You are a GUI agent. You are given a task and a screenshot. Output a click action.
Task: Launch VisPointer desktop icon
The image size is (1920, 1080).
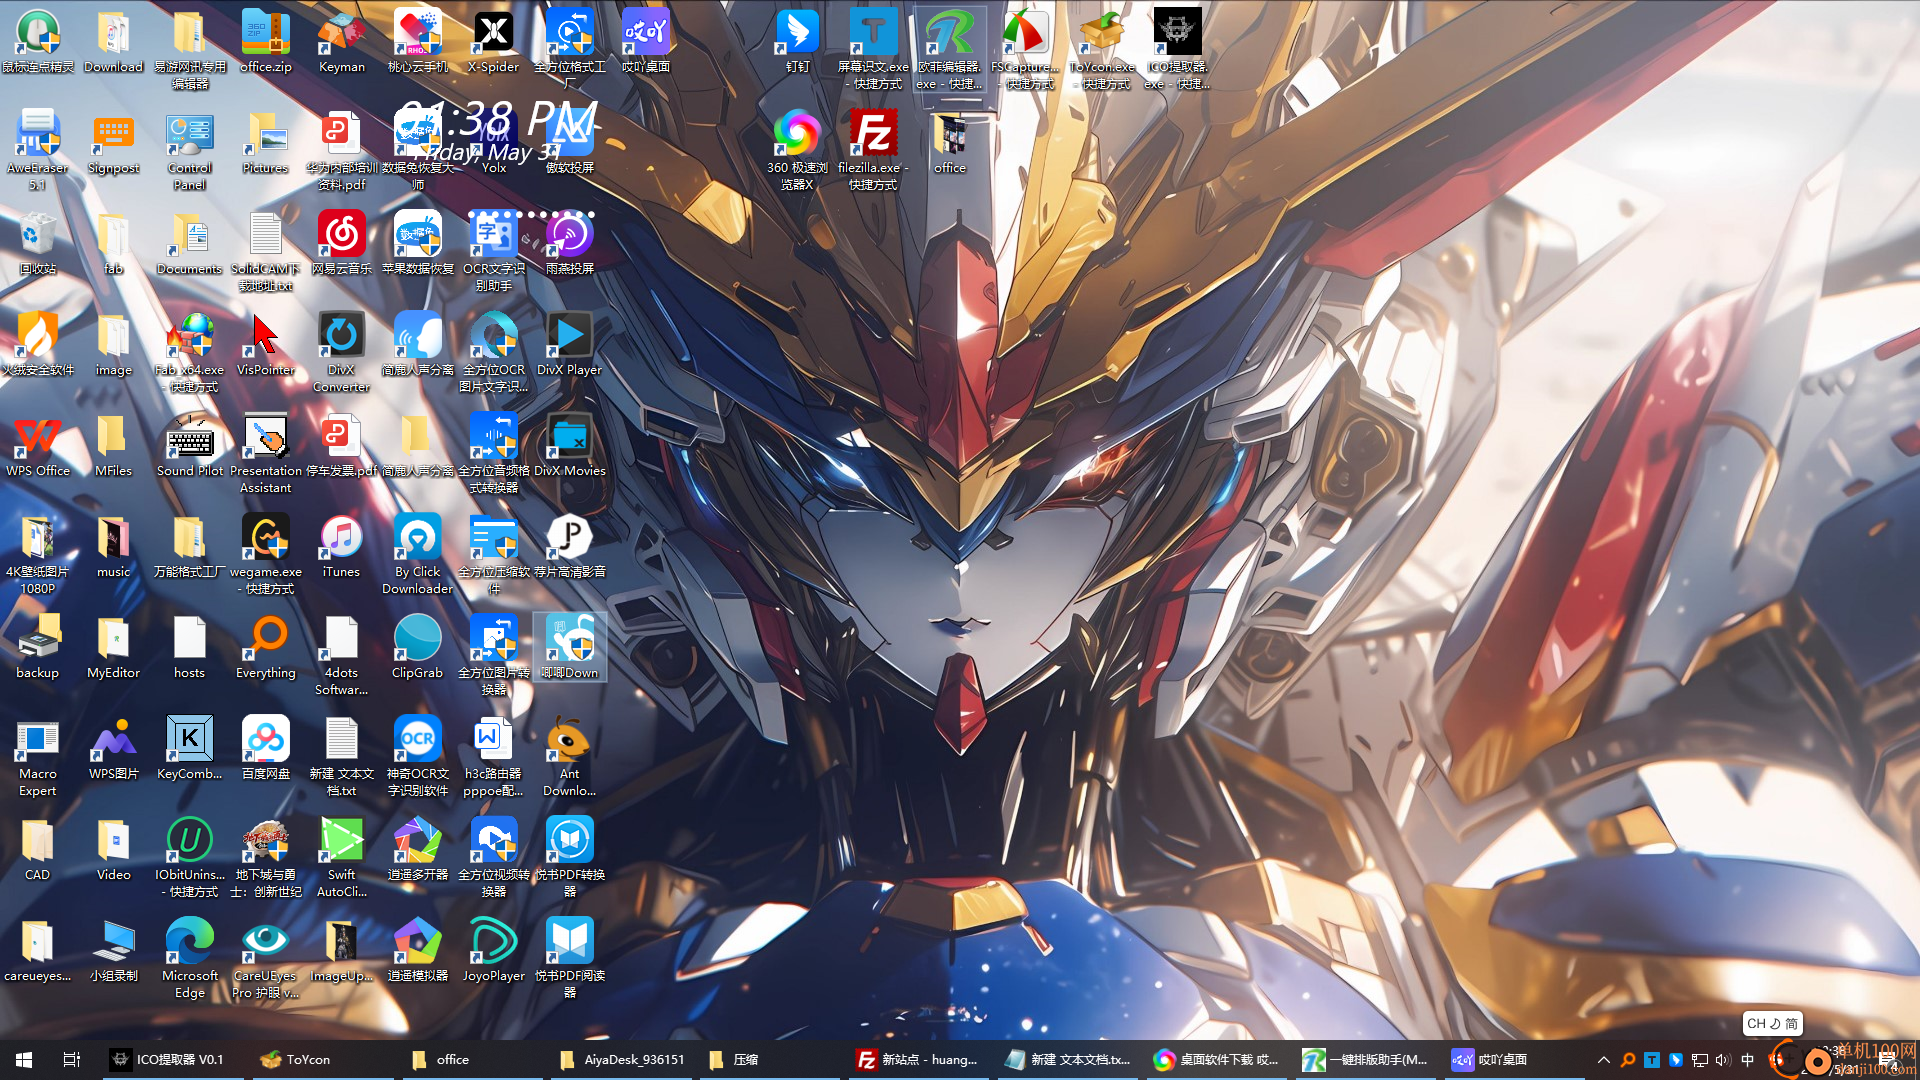(x=266, y=345)
